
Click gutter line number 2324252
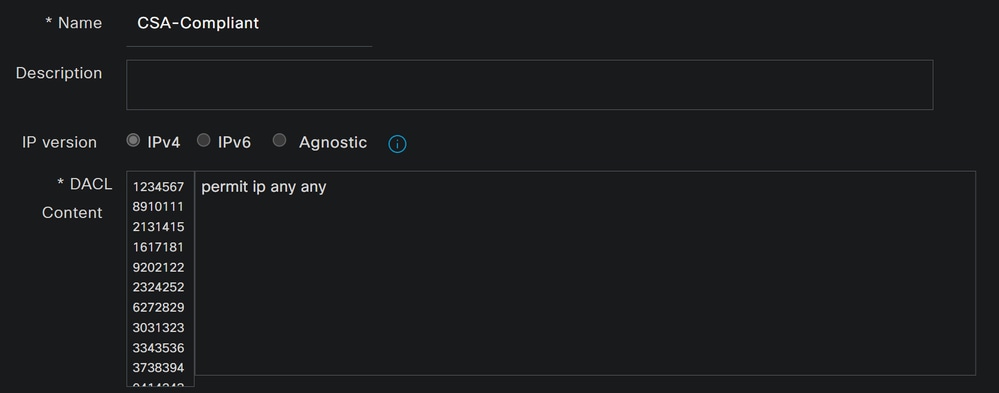159,287
